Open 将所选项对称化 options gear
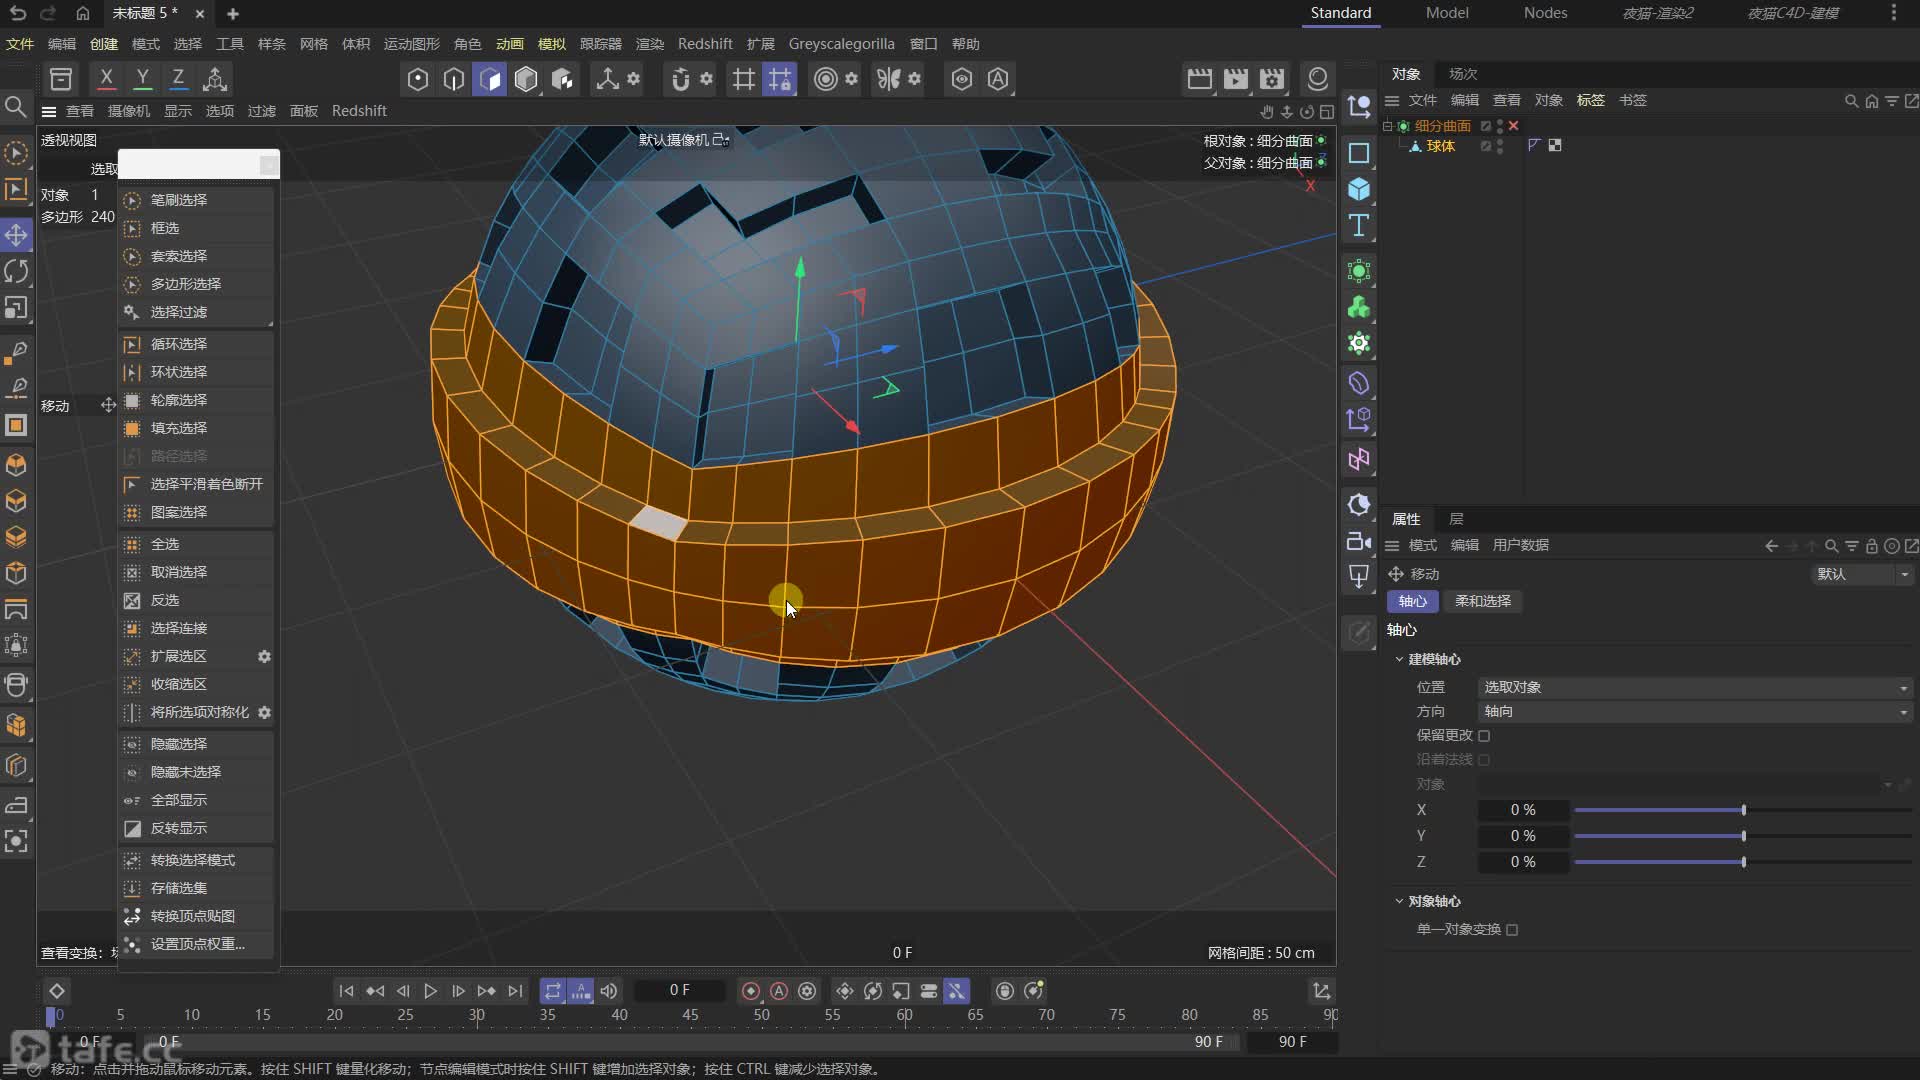This screenshot has width=1920, height=1080. tap(264, 713)
